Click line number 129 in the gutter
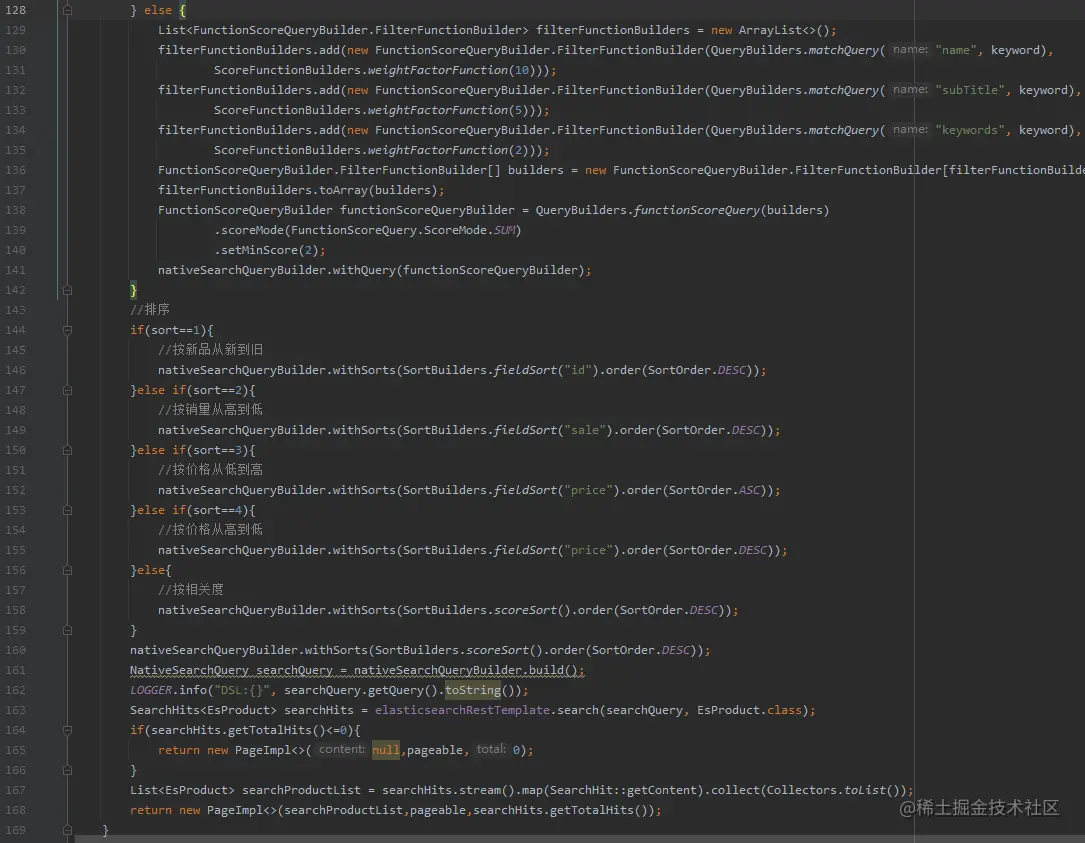 (x=15, y=30)
